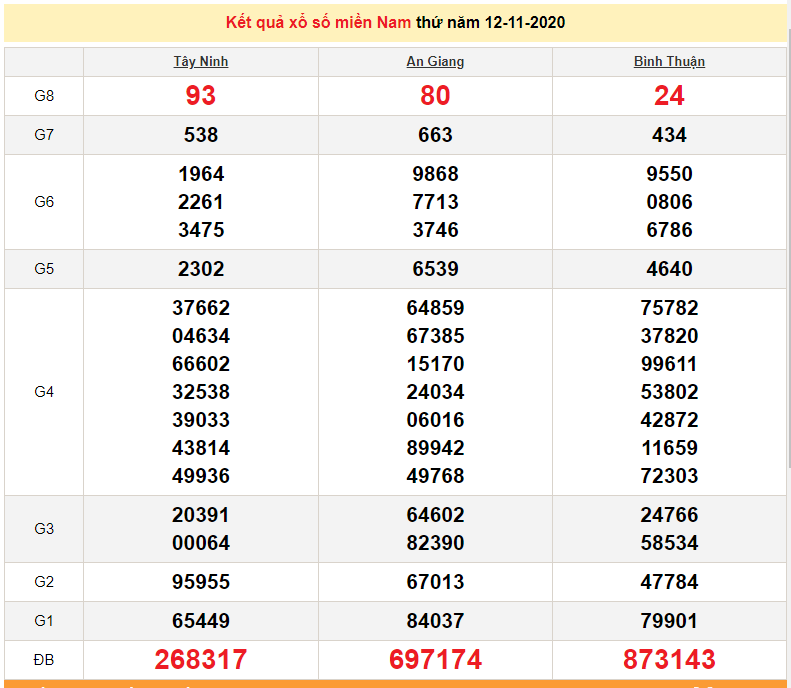Click the G6 number 3746
The image size is (791, 688).
[435, 230]
